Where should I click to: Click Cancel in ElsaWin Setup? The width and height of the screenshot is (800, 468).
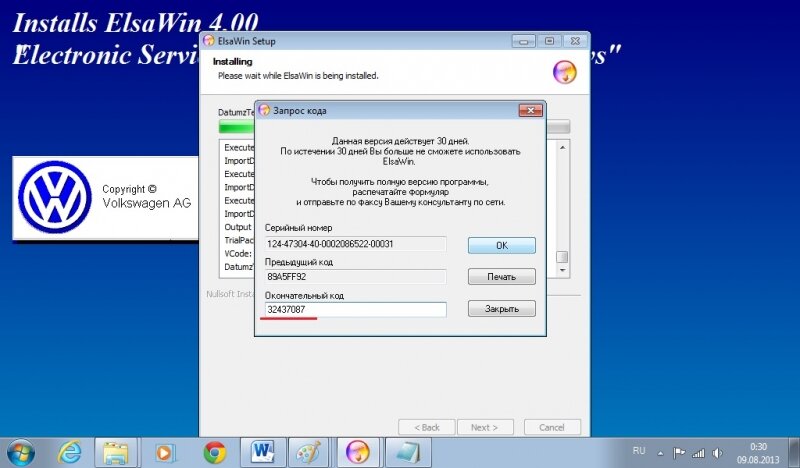(552, 427)
